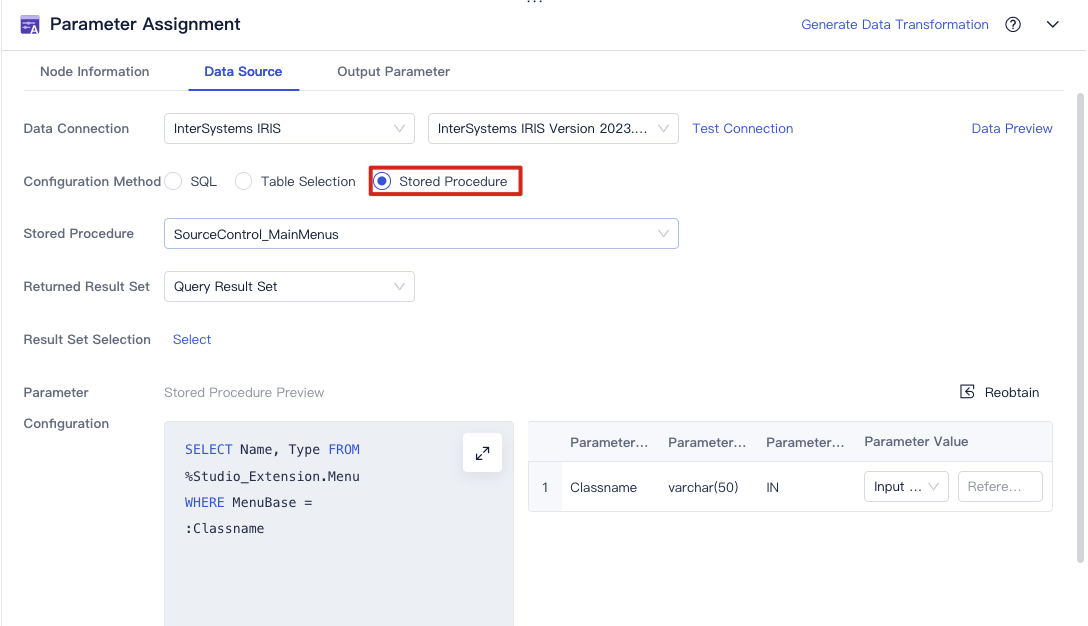Click the Refere... parameter value input field

tap(1000, 487)
